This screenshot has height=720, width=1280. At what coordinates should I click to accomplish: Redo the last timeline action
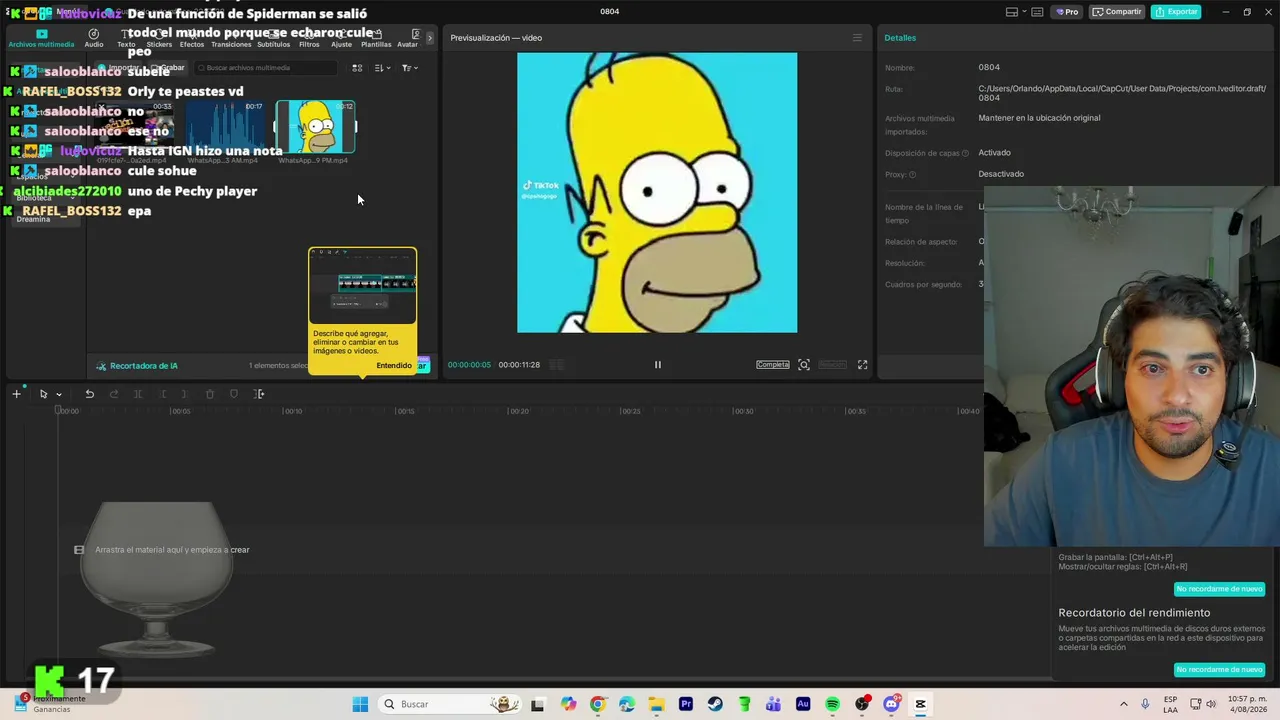tap(114, 394)
